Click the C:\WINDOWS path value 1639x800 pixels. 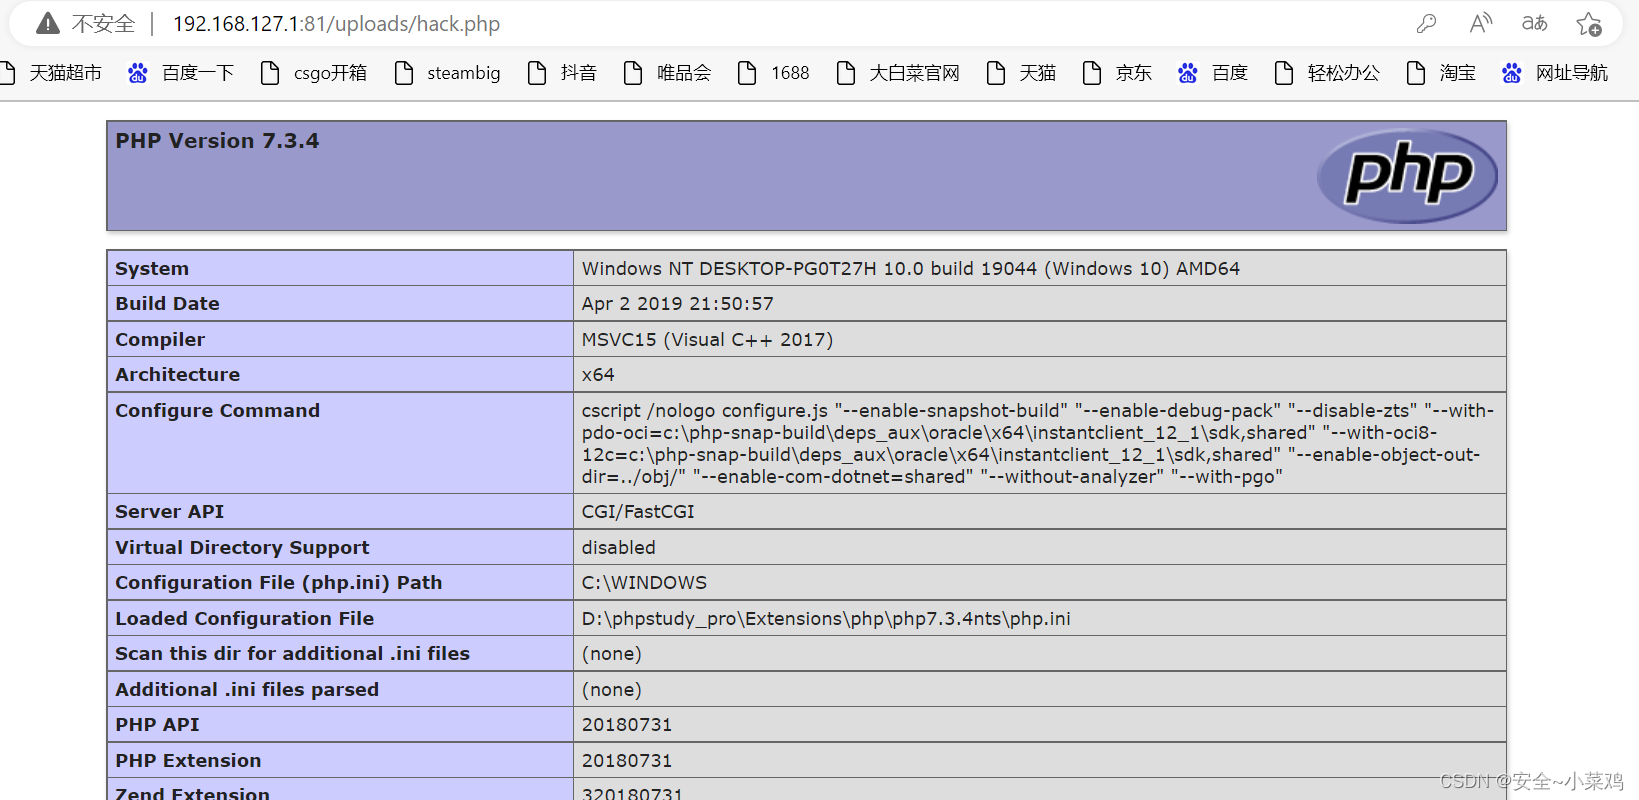coord(644,583)
